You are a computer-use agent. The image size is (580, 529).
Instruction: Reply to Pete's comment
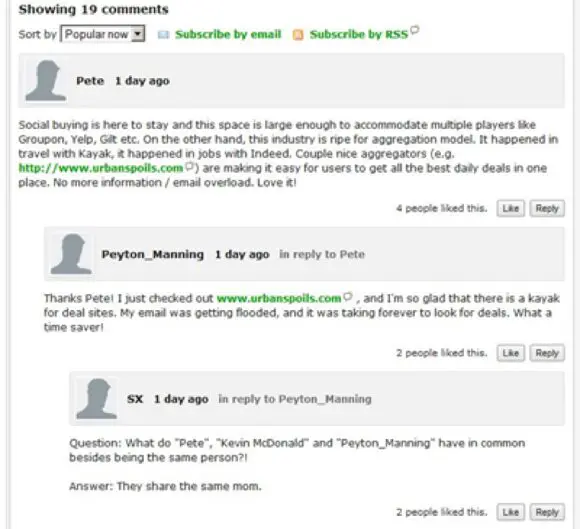(547, 208)
